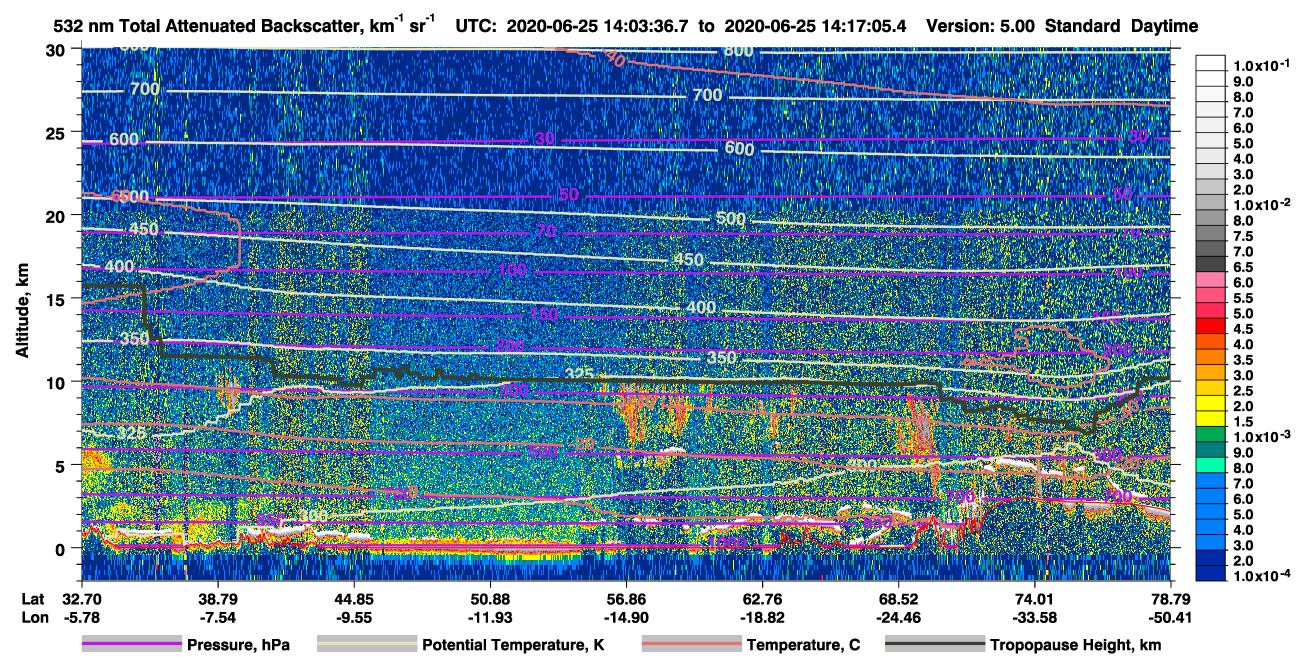1300x667 pixels.
Task: Click the magenta 150 pressure contour label
Action: tap(544, 314)
